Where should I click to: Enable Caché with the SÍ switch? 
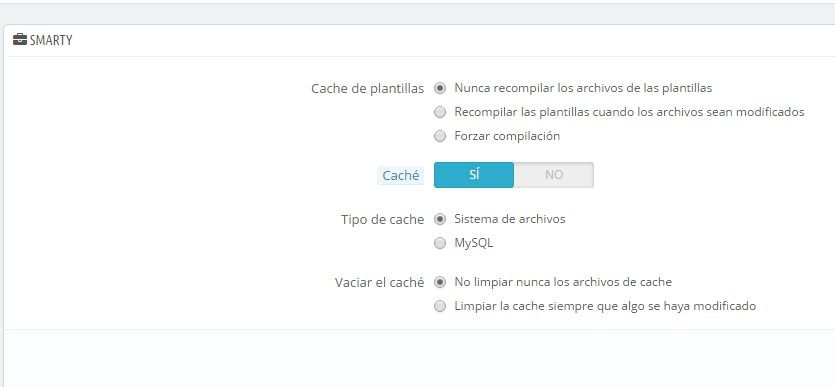point(474,175)
